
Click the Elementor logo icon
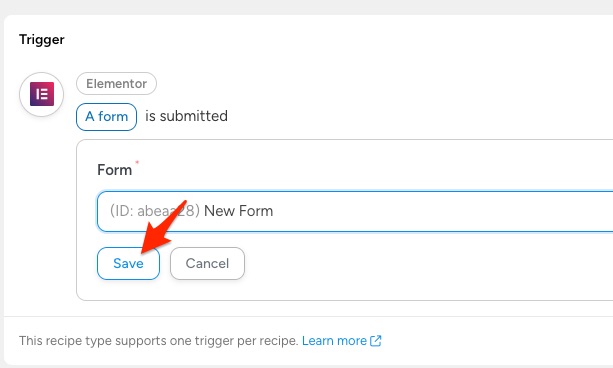click(42, 94)
